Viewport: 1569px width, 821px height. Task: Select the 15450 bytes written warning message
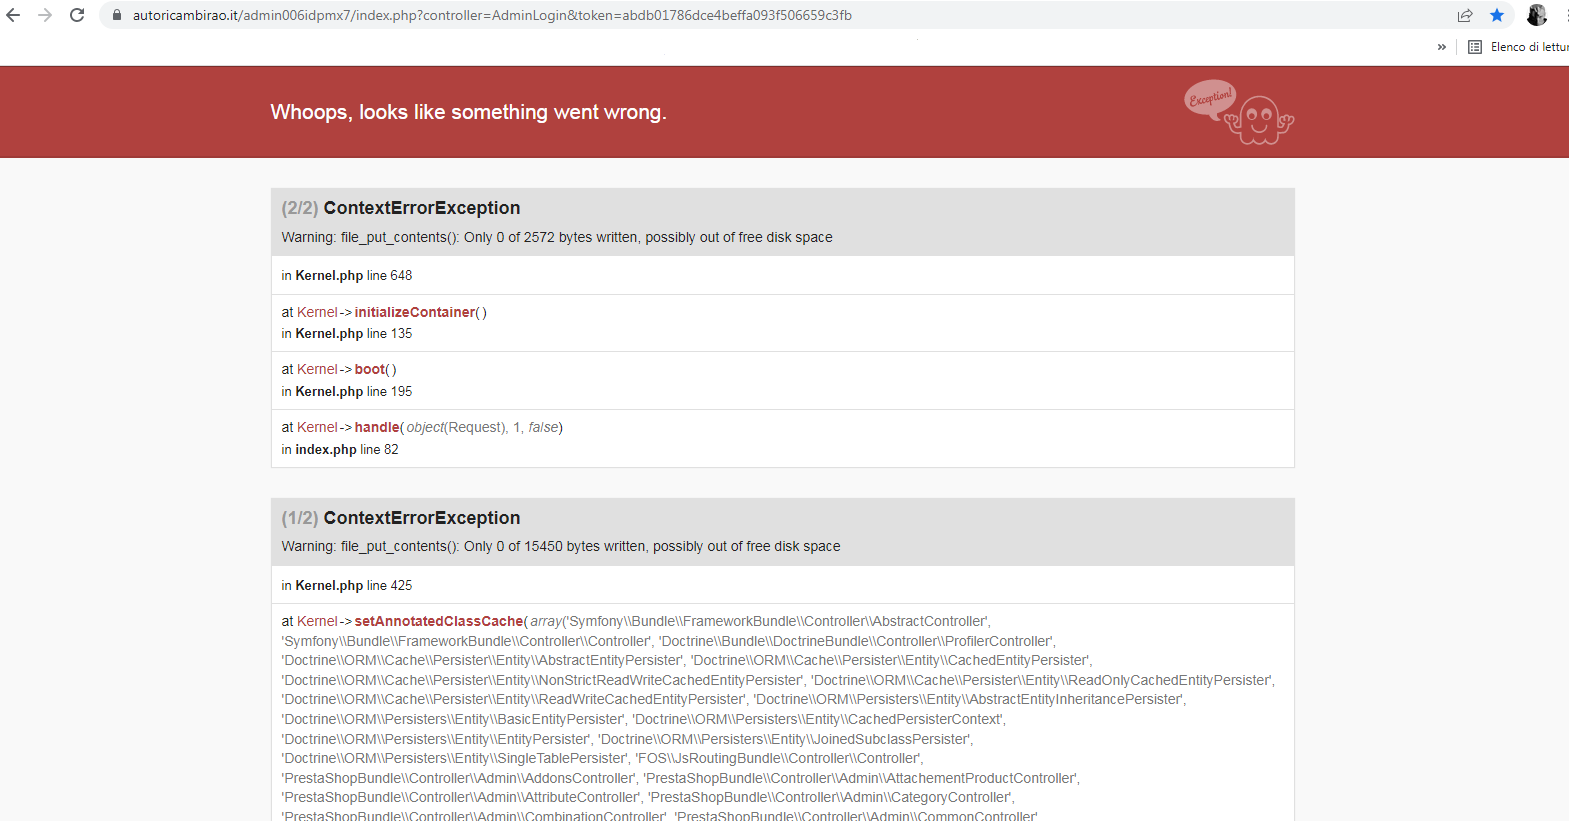pyautogui.click(x=561, y=546)
